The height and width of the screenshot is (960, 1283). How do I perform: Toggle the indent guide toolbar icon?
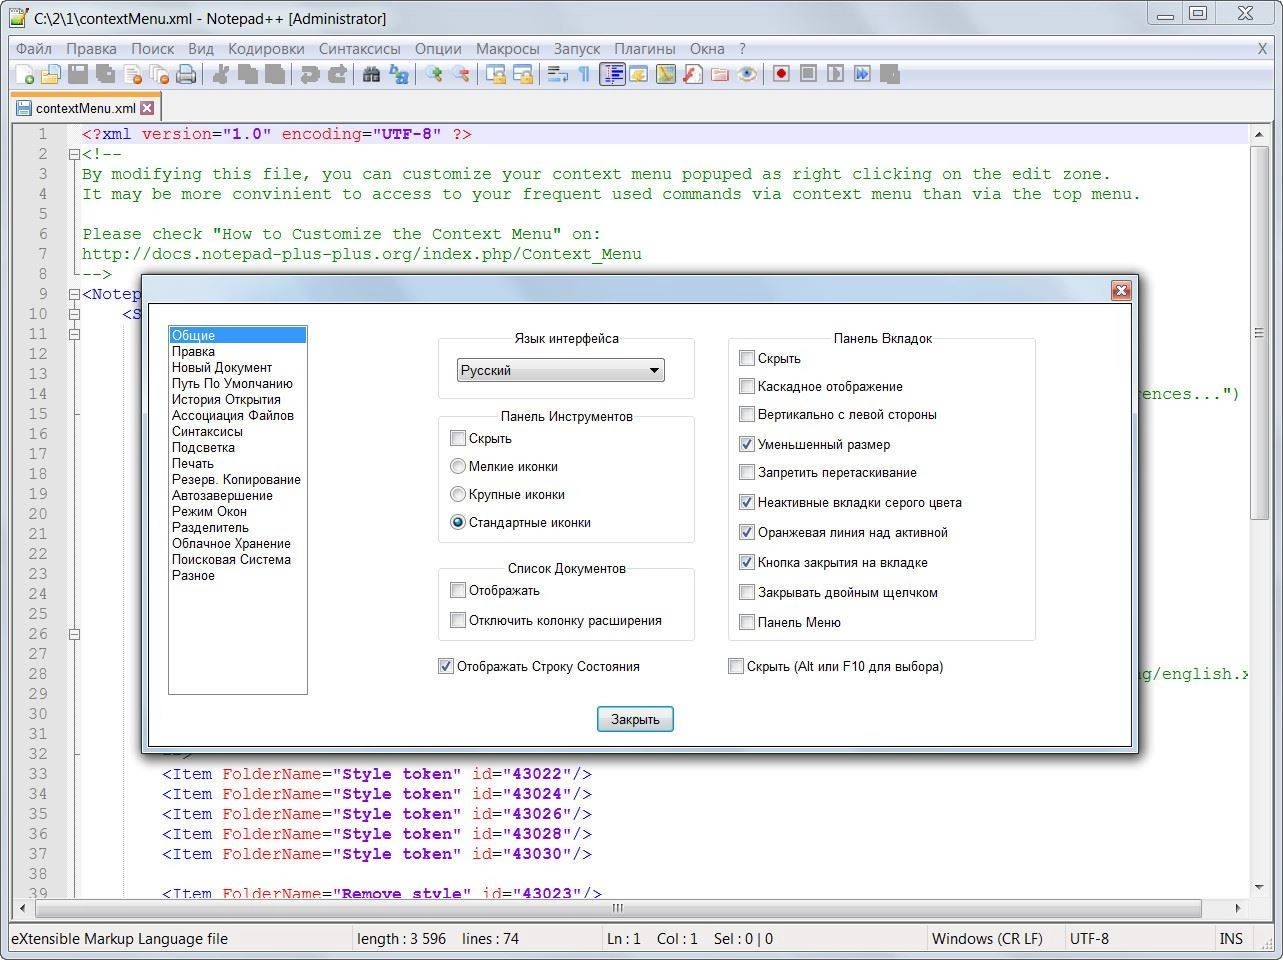point(612,74)
